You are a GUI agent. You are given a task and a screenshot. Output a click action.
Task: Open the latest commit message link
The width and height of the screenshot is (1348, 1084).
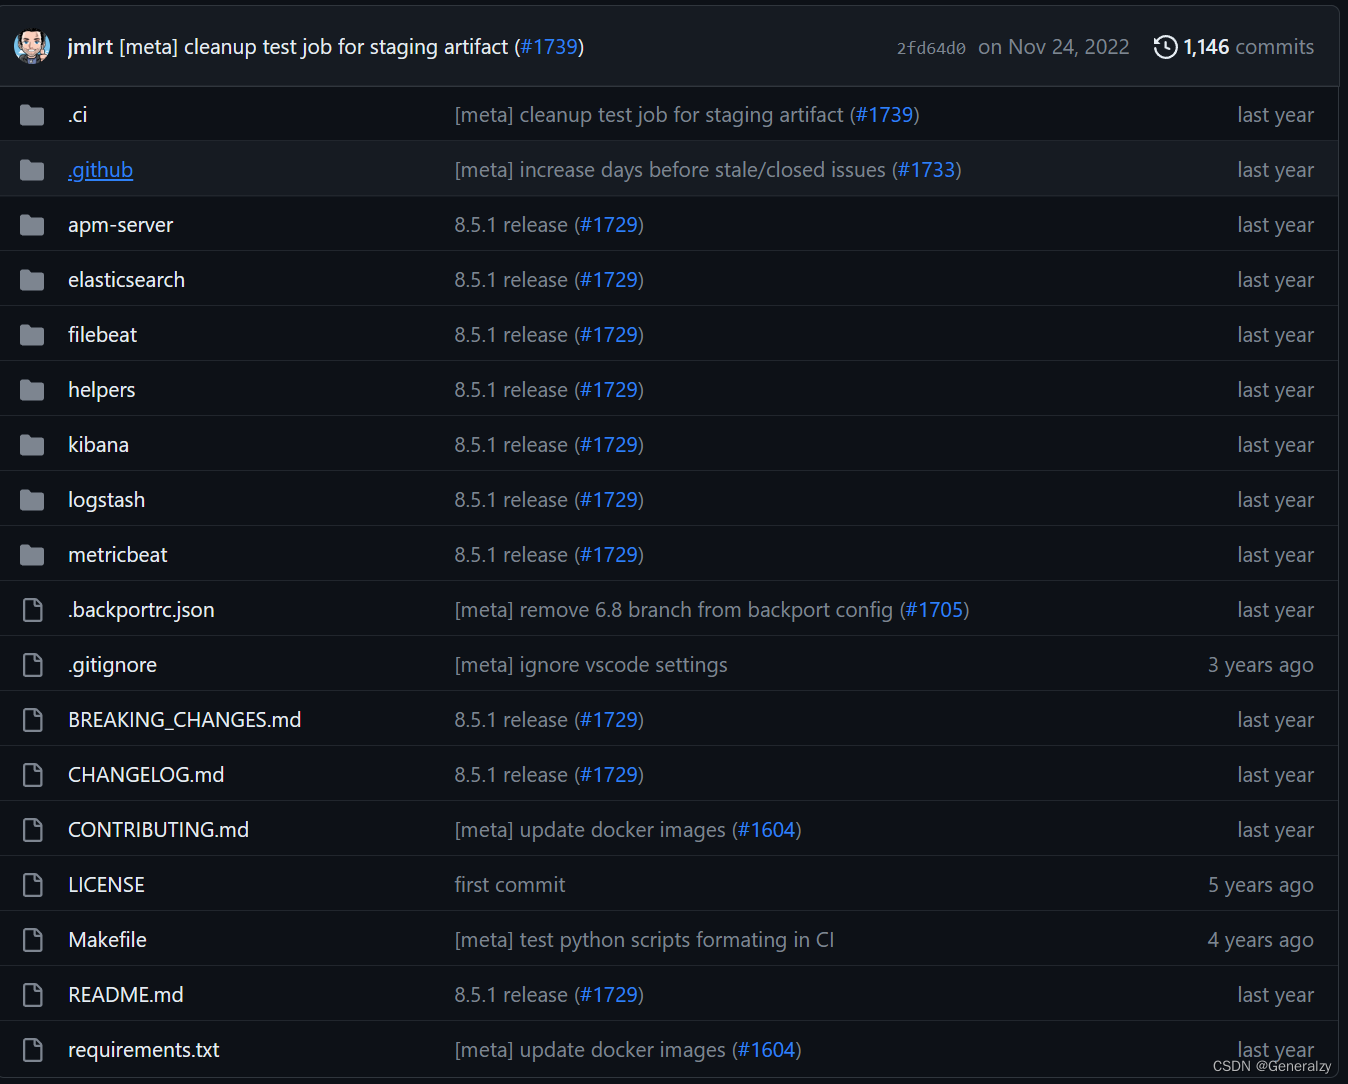point(314,47)
